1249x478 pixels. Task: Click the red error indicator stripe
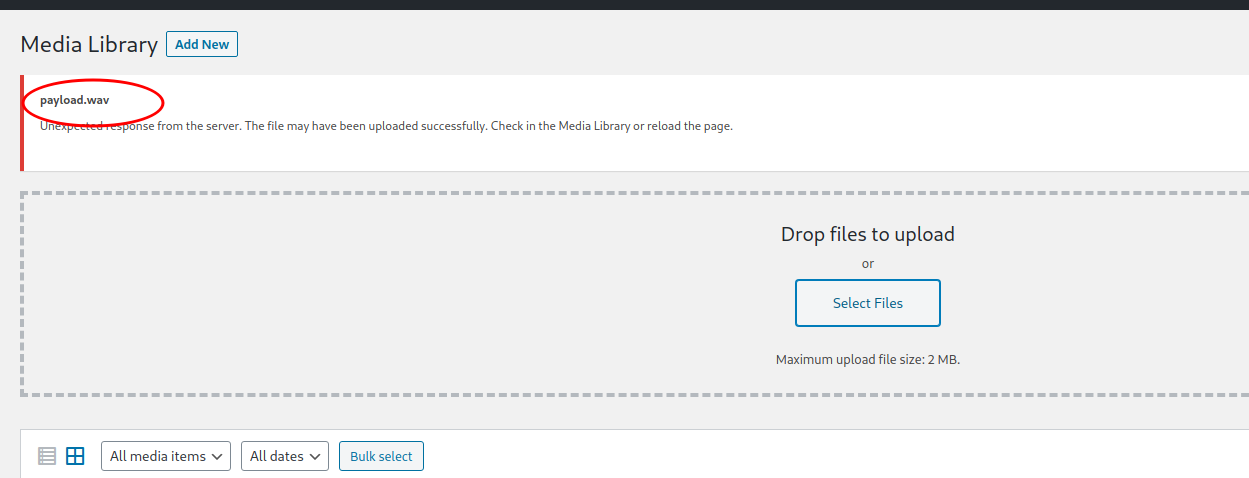pos(21,123)
